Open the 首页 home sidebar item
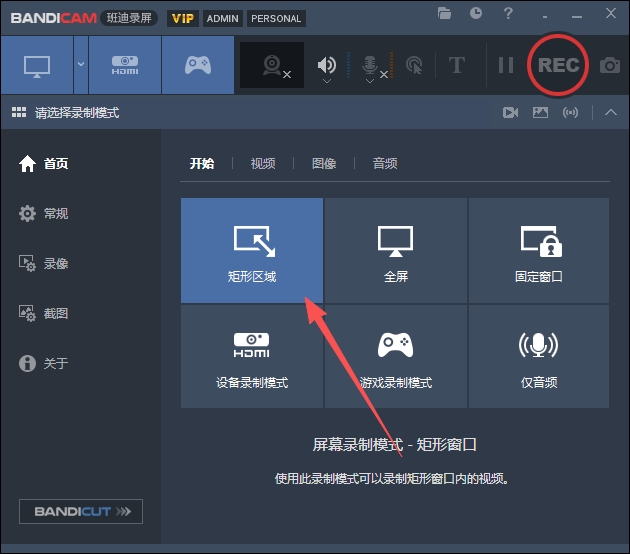630x554 pixels. 44,164
